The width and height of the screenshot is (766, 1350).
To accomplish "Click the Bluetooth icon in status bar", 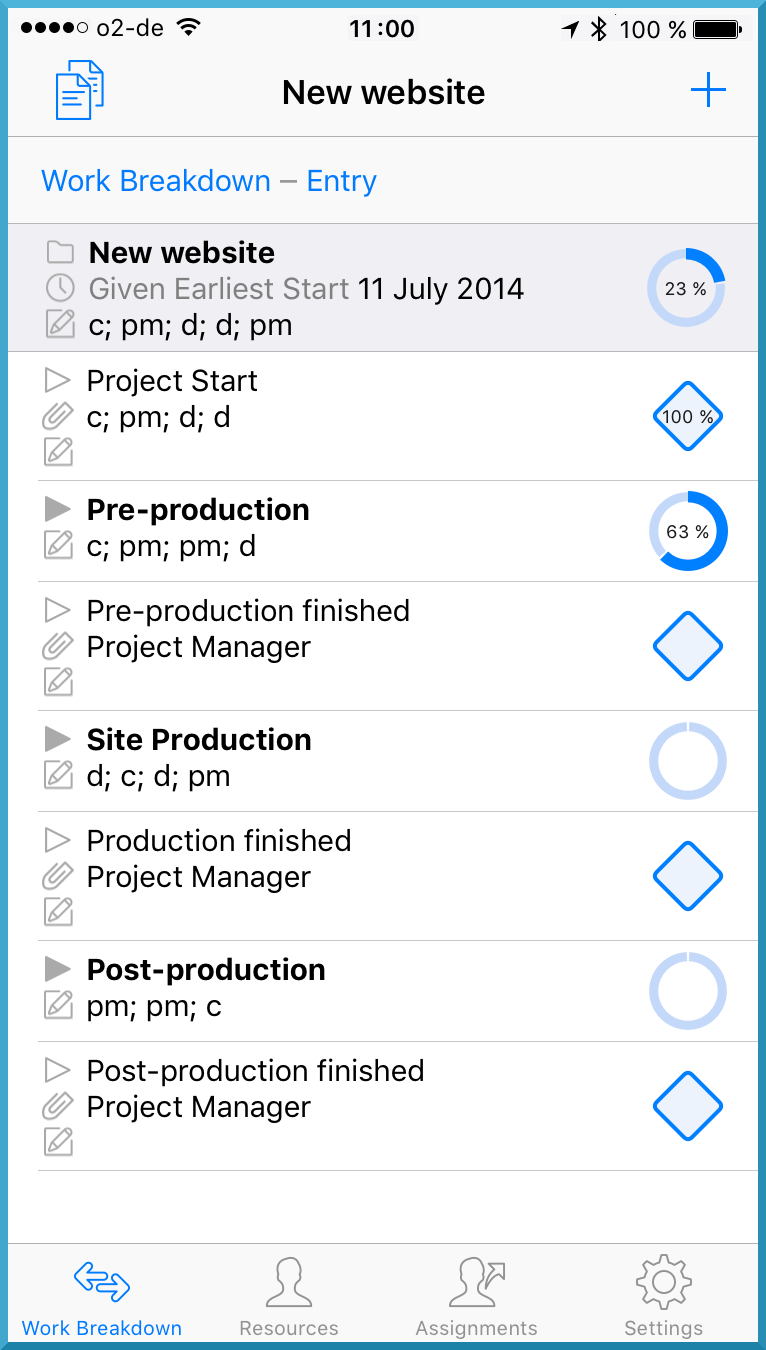I will pyautogui.click(x=599, y=29).
